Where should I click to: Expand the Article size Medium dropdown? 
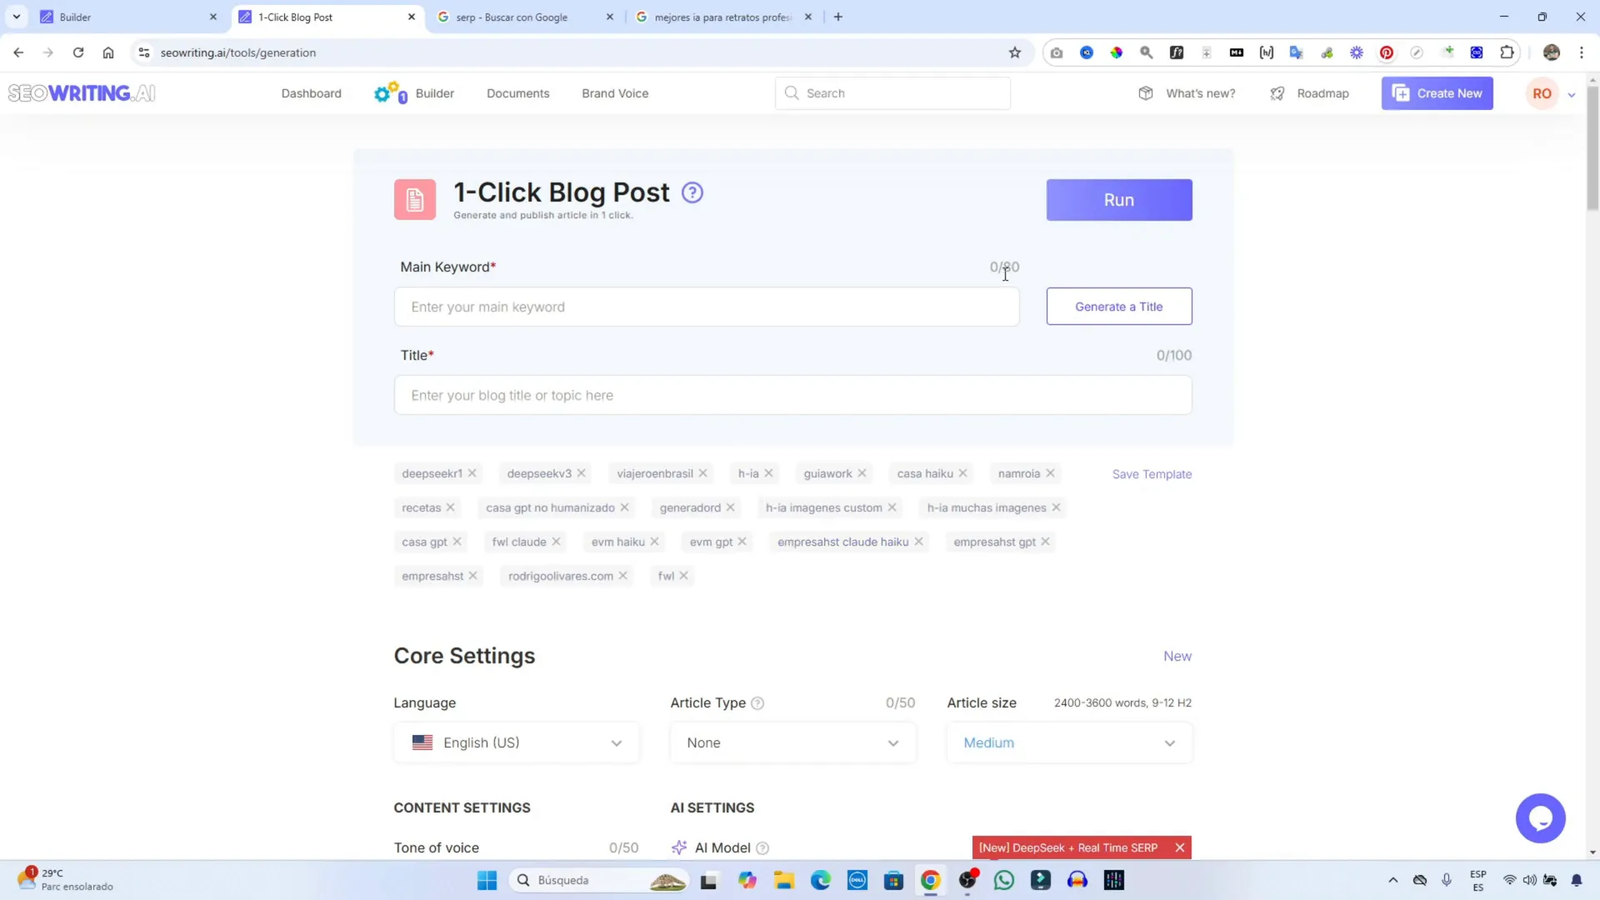[1068, 743]
